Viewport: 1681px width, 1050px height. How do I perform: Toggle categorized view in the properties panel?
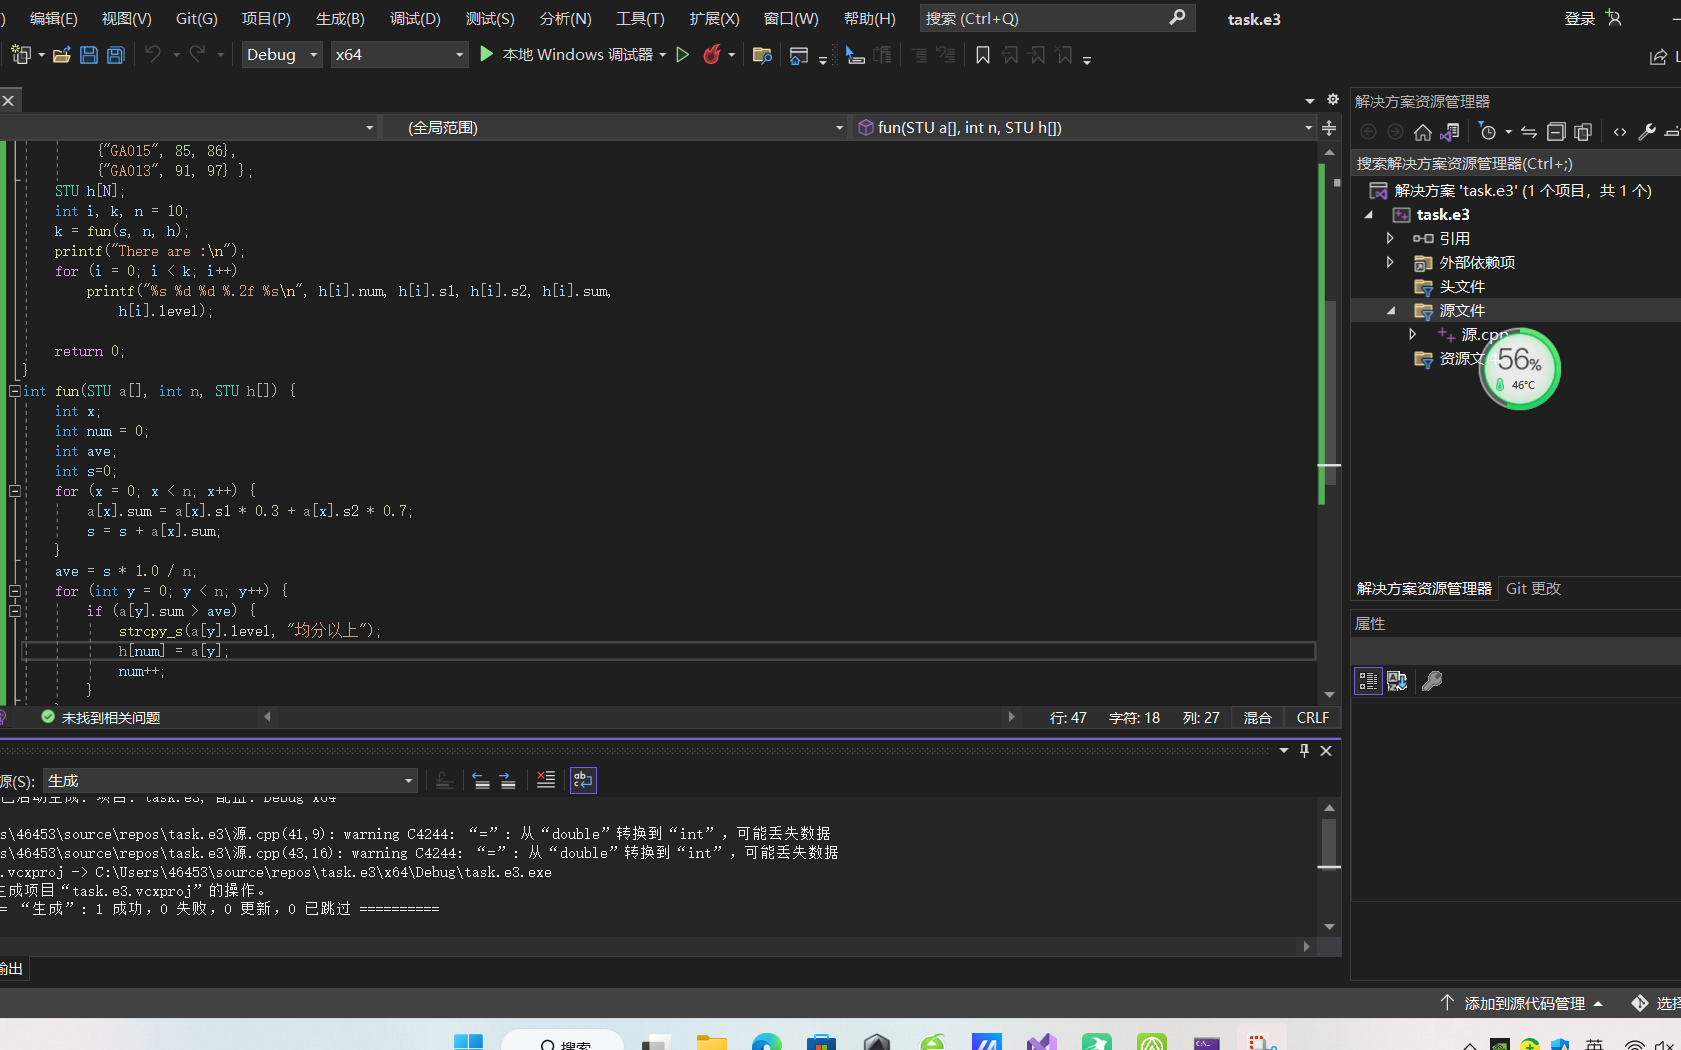(1368, 681)
